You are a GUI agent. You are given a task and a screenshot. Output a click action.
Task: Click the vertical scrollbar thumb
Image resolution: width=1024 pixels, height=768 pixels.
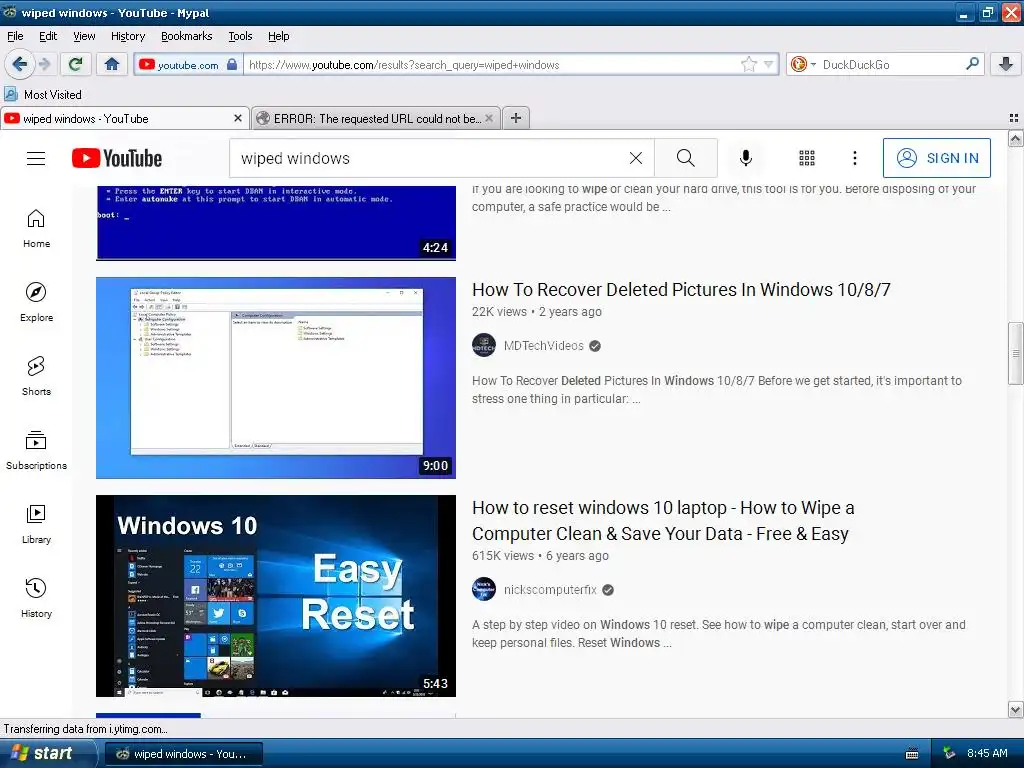(x=1015, y=353)
